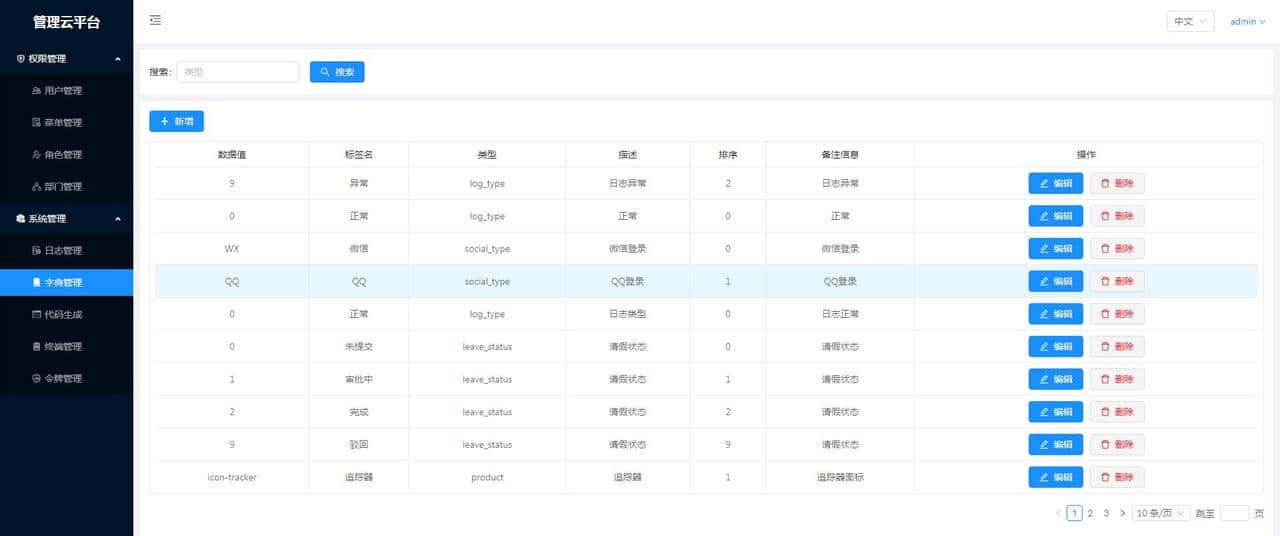Click the 新增 add button
1280x536 pixels.
[177, 121]
